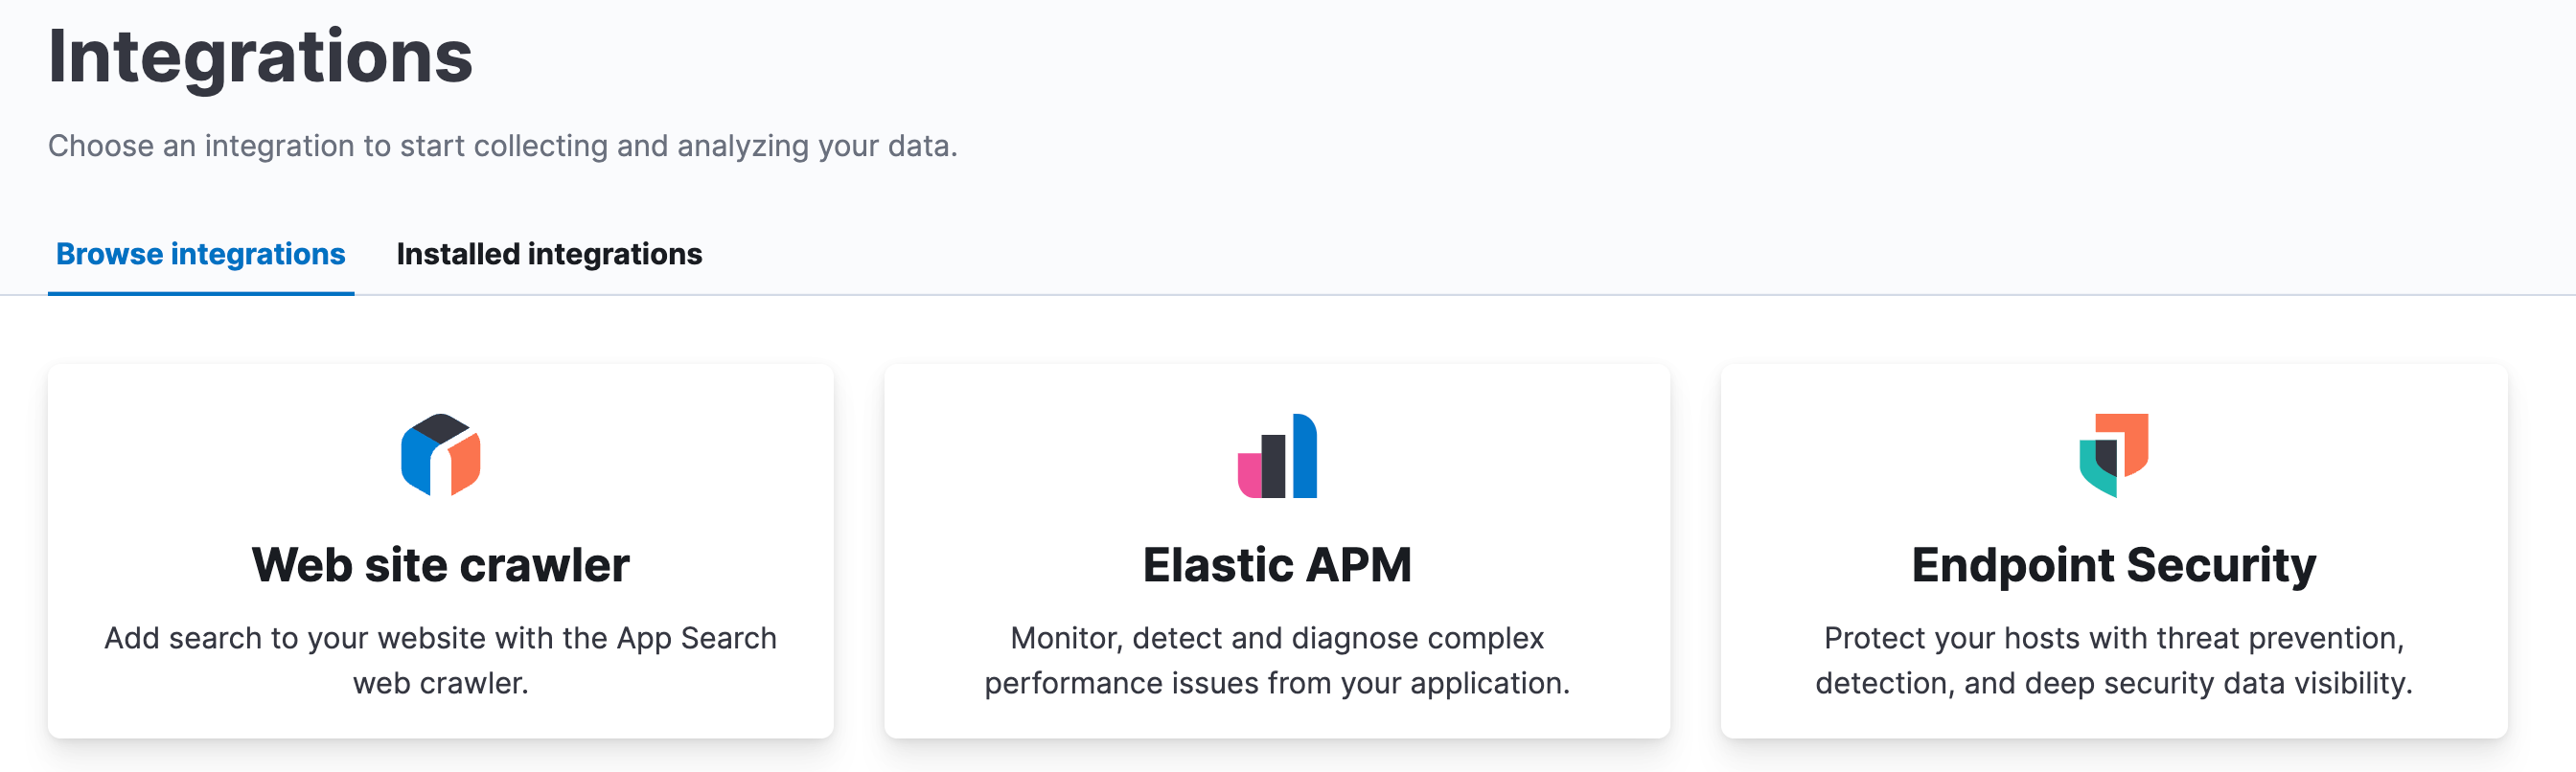Select the Elastic APM bar chart icon

click(1277, 455)
